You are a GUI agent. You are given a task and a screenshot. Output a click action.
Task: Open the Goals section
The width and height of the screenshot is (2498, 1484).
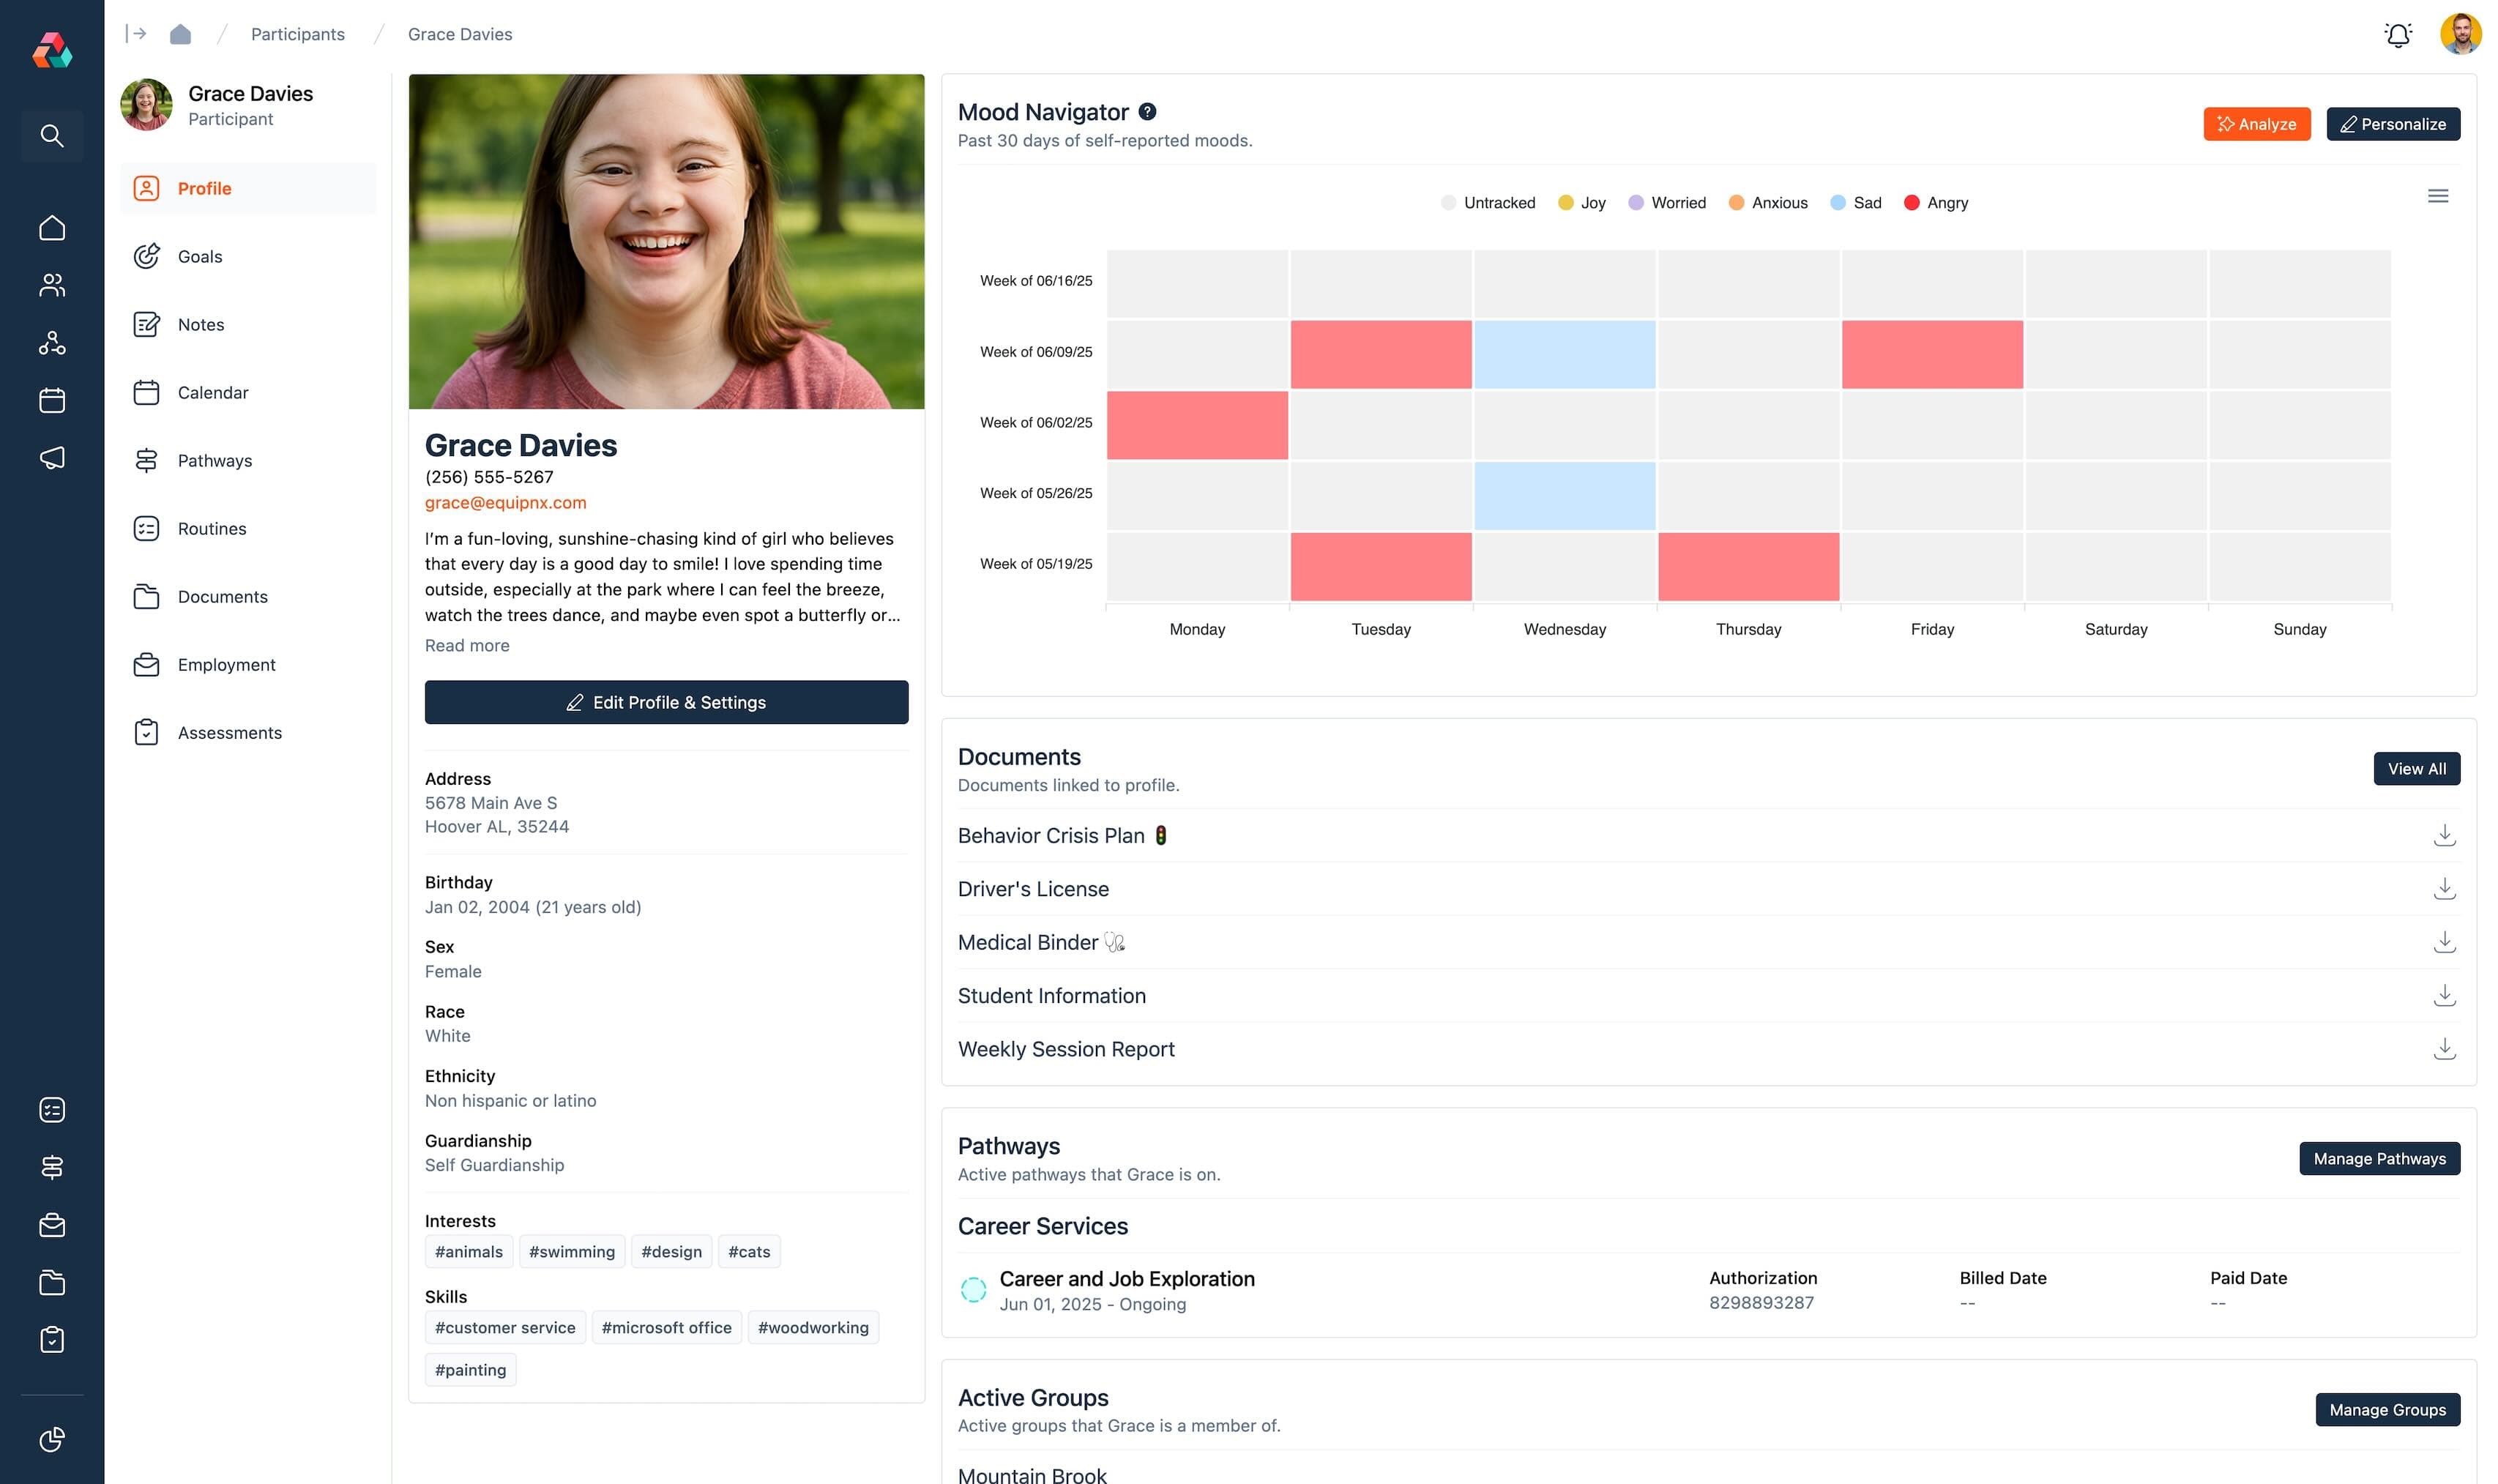200,257
